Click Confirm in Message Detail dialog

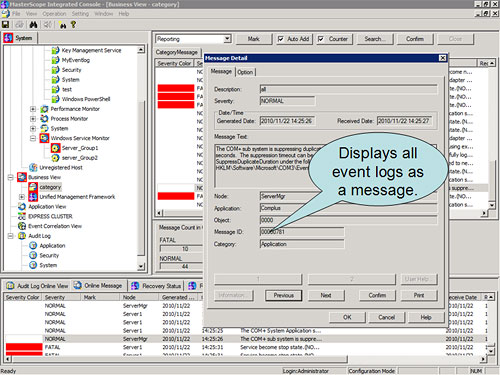(377, 295)
